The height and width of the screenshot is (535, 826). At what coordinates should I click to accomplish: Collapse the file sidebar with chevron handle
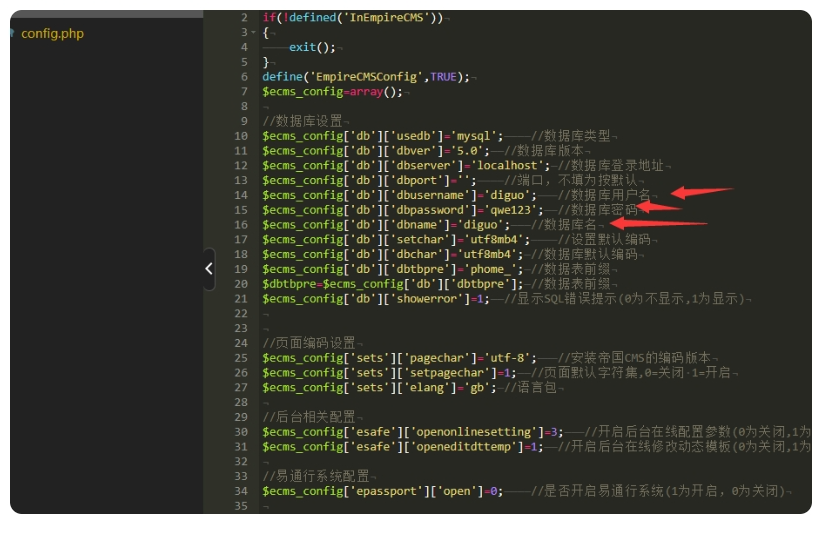coord(209,268)
